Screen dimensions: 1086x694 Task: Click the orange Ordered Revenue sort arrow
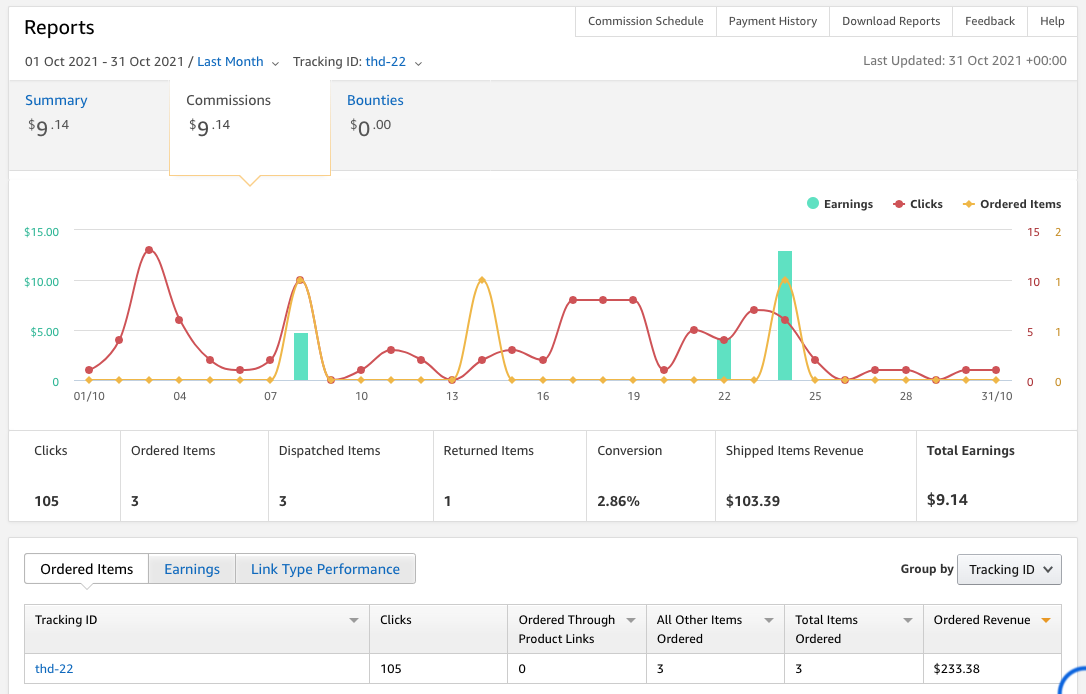(1046, 620)
